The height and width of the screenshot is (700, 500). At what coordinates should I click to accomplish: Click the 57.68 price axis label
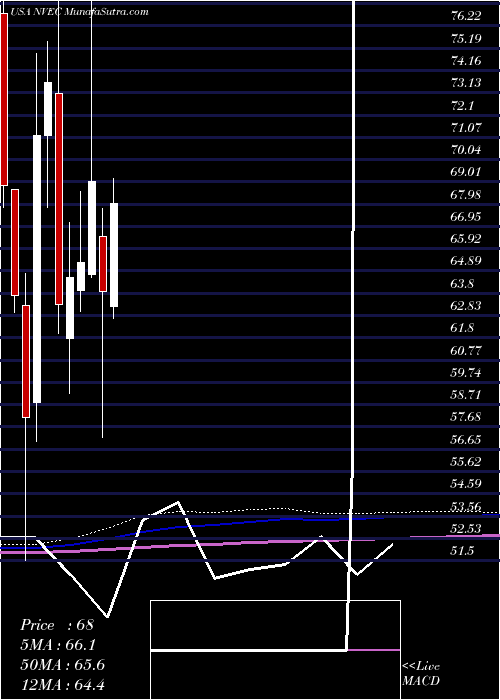click(466, 417)
